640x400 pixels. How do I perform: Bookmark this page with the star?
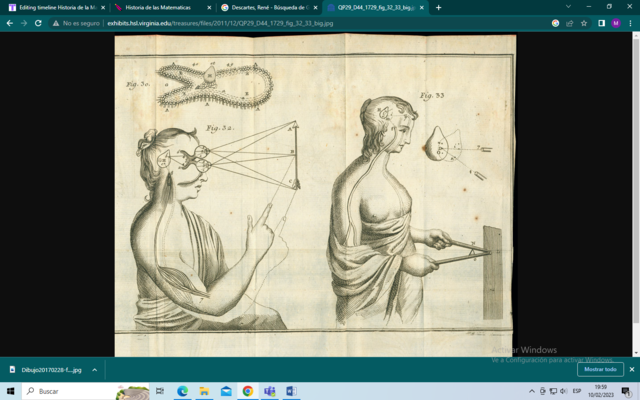pyautogui.click(x=584, y=23)
